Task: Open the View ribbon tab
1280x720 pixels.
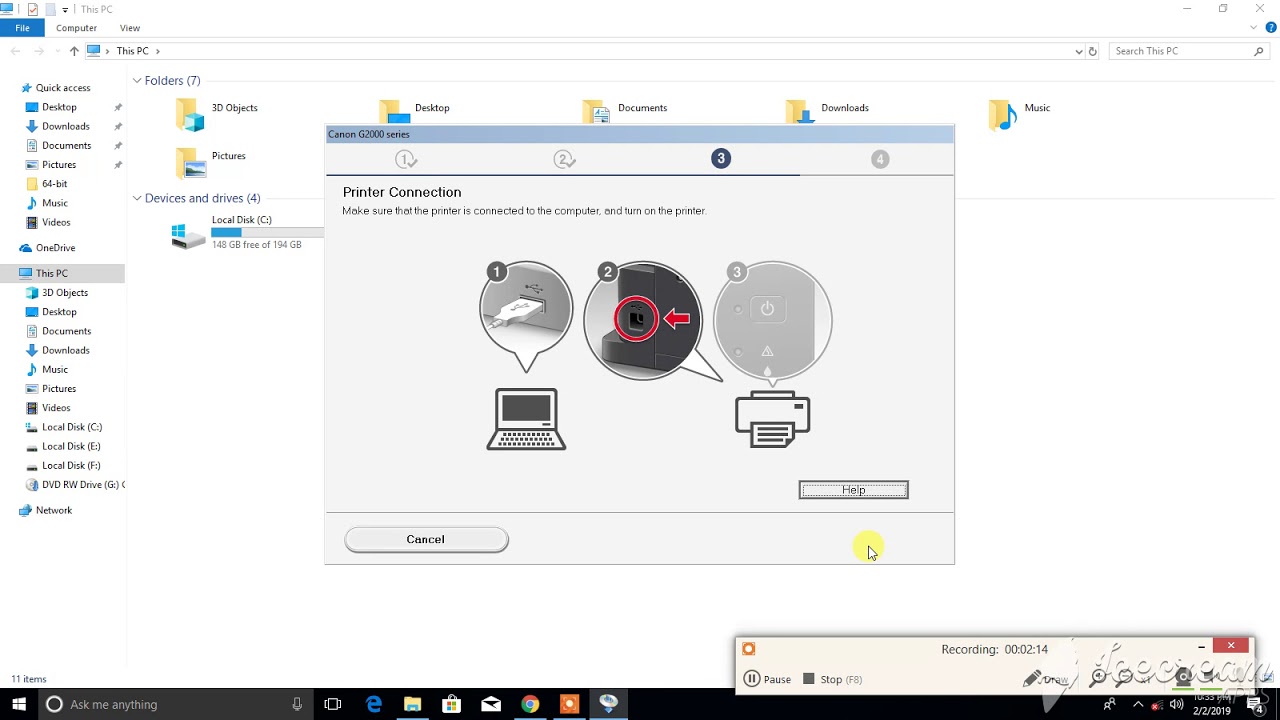Action: pos(130,28)
